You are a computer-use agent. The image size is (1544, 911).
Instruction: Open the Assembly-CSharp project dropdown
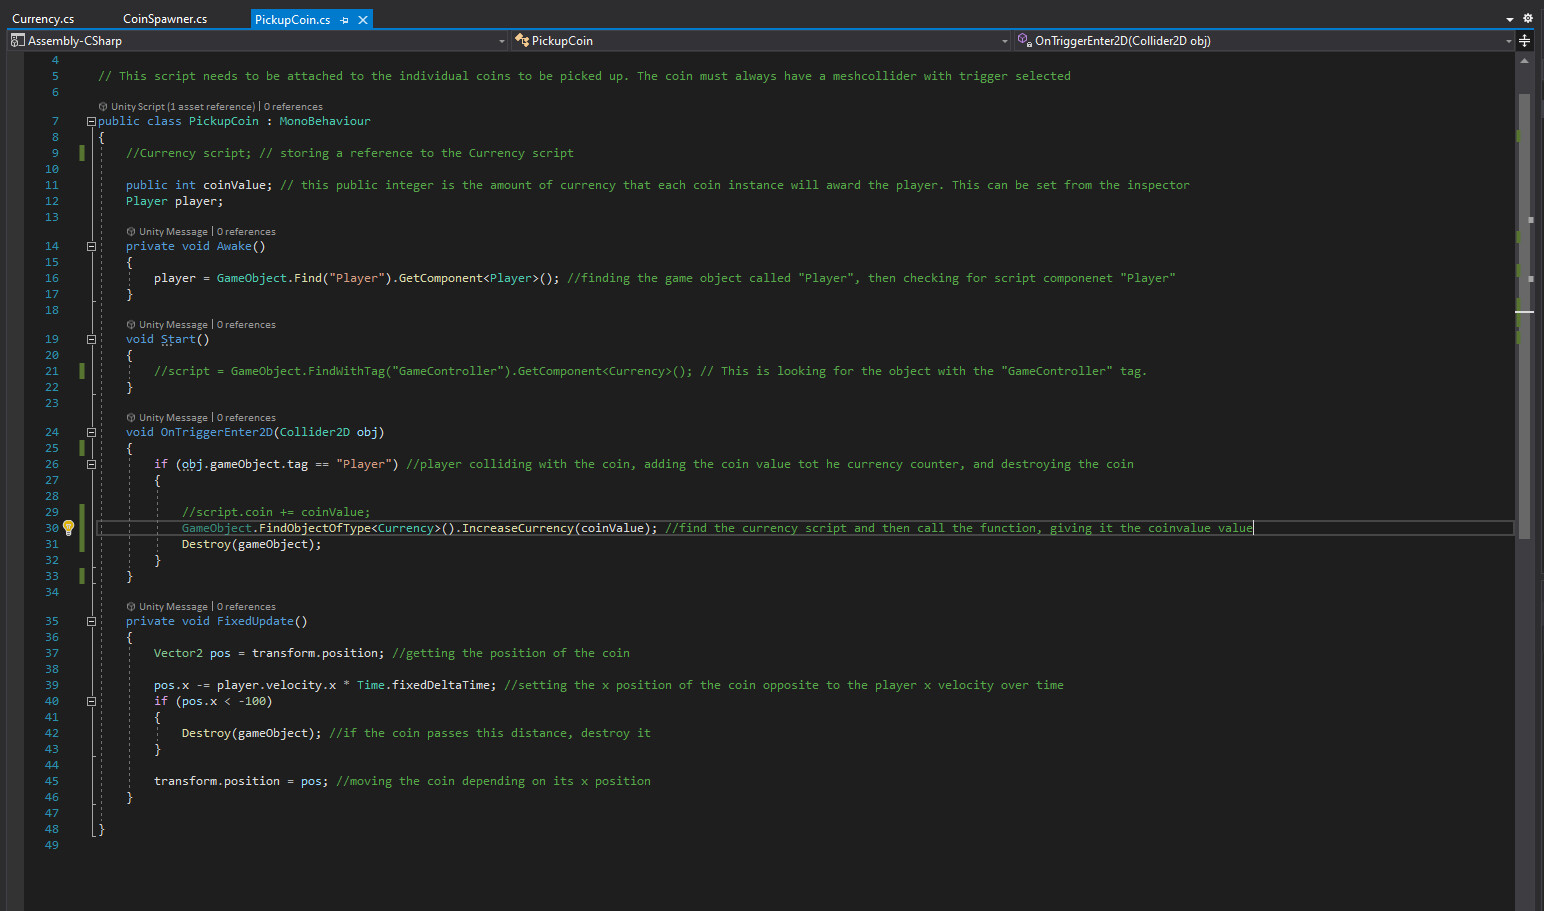click(258, 41)
